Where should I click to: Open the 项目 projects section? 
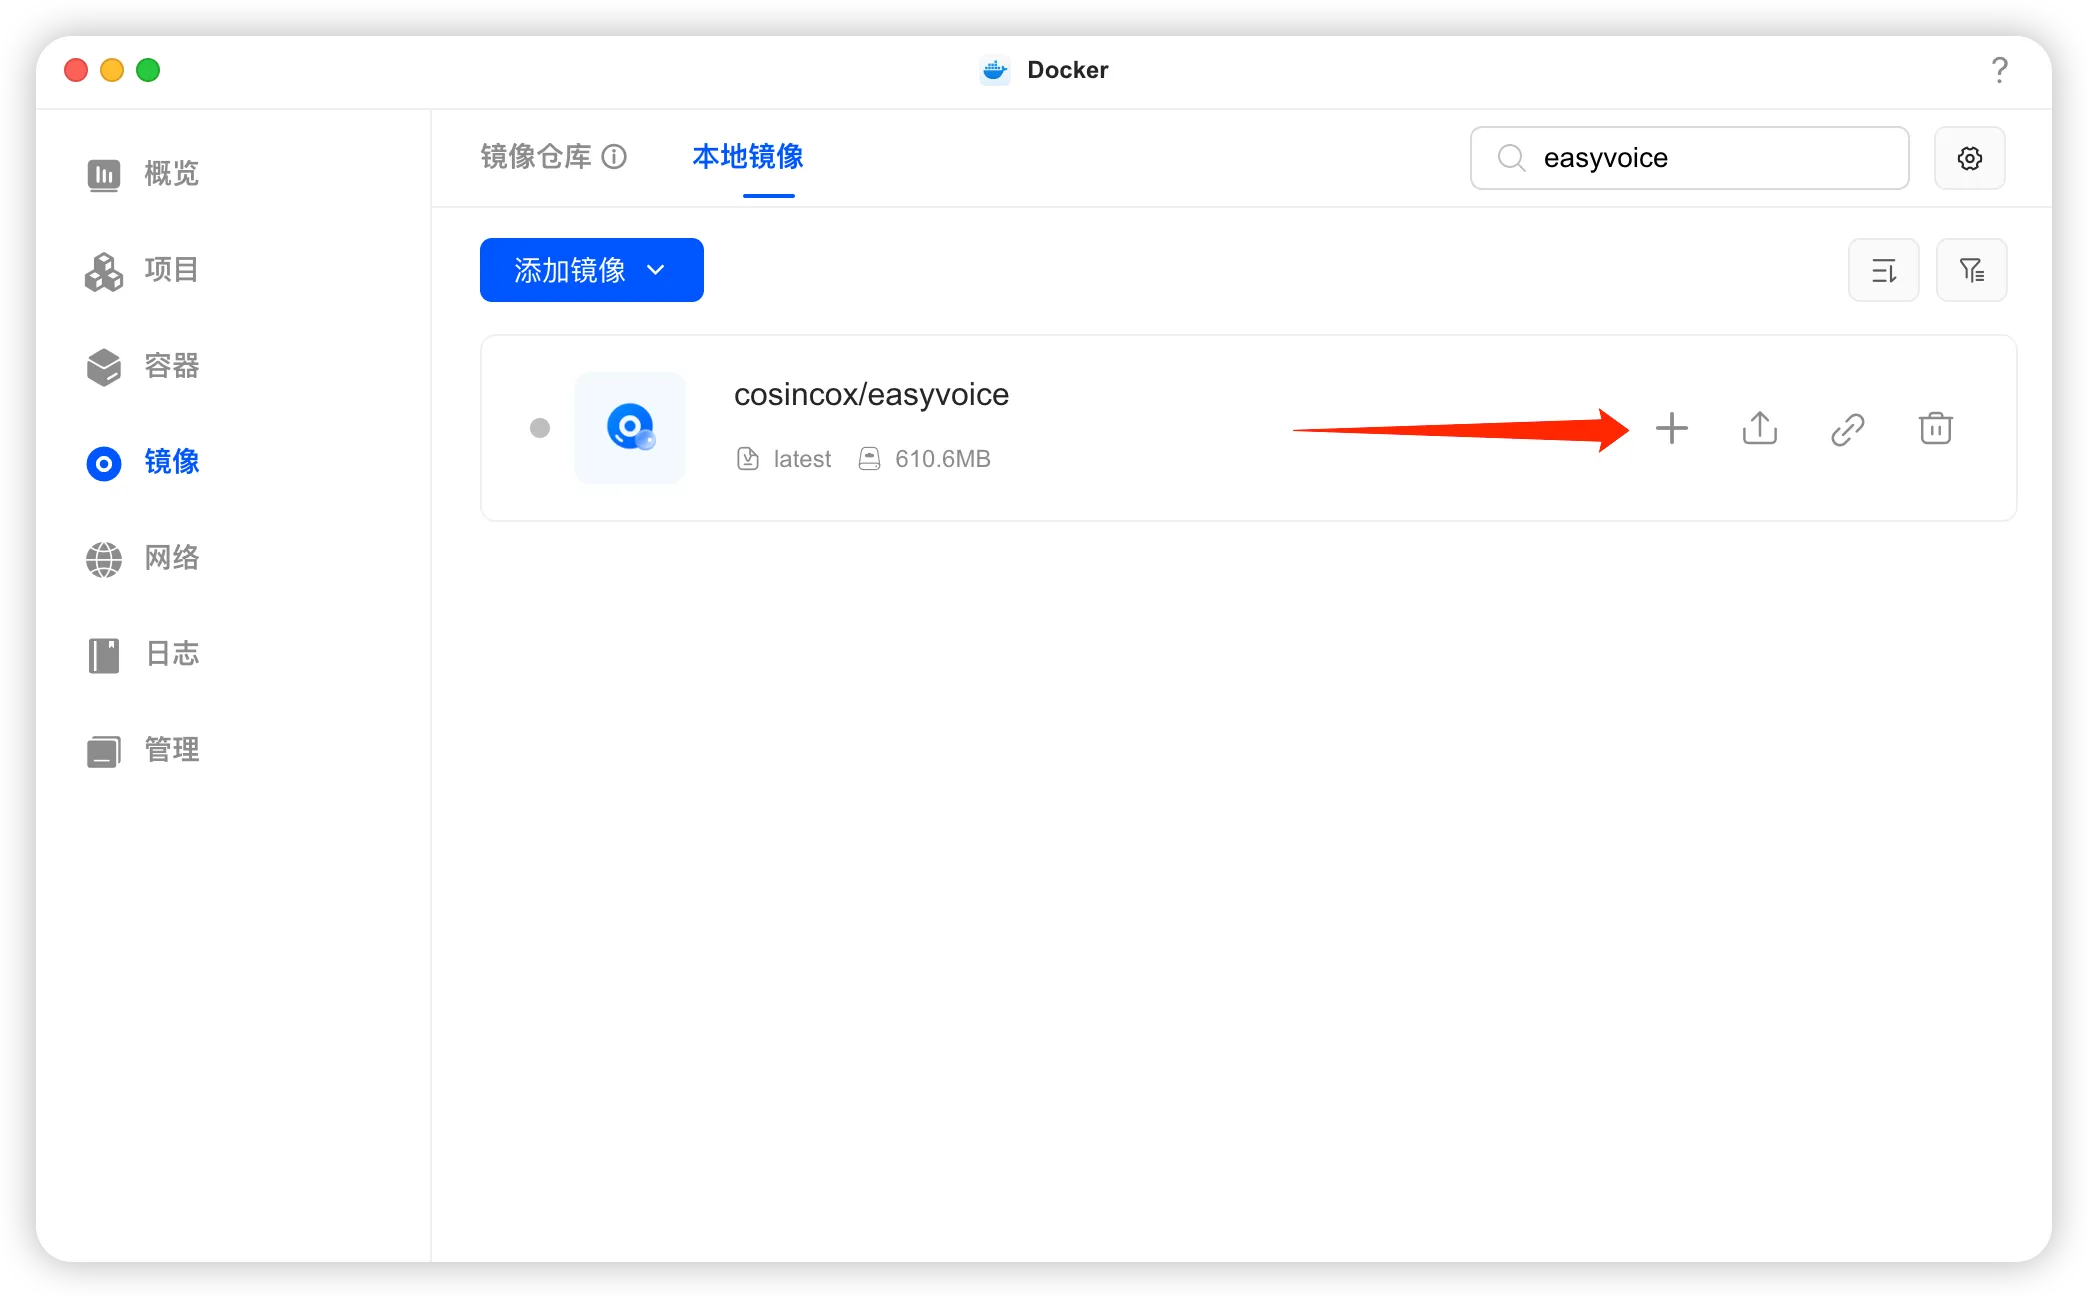[143, 270]
